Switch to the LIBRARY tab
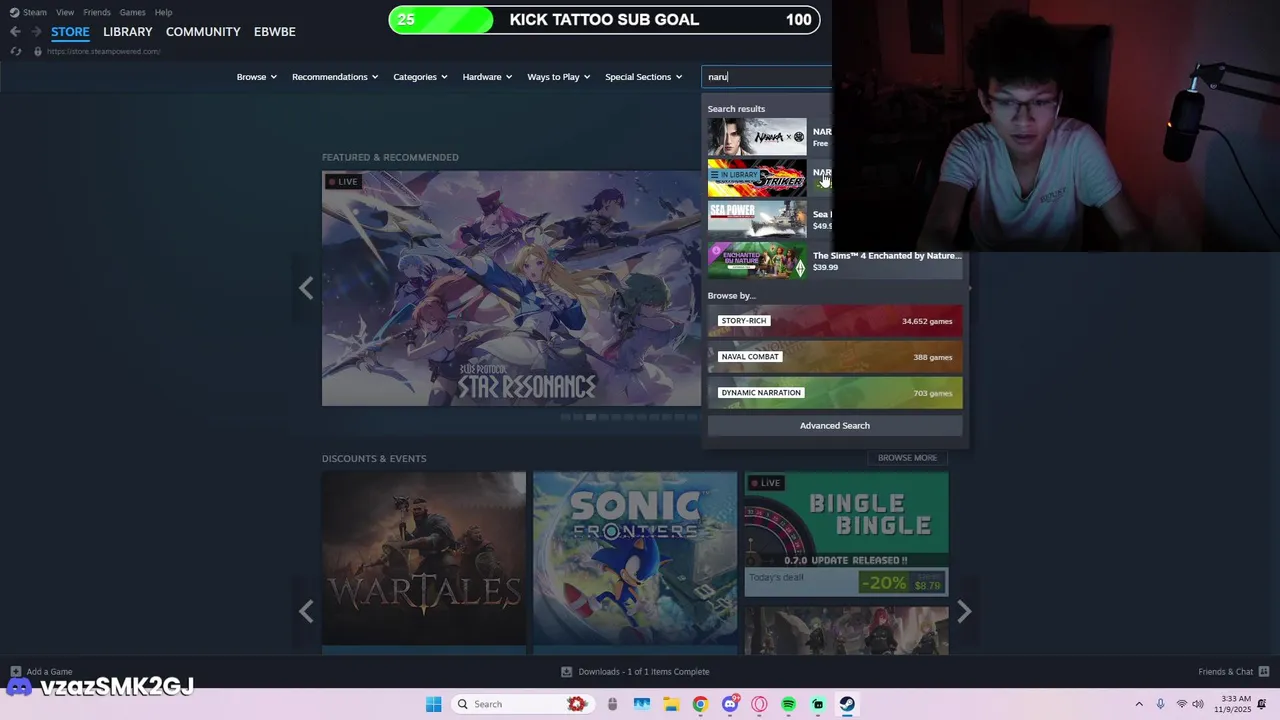This screenshot has width=1280, height=720. 128,32
